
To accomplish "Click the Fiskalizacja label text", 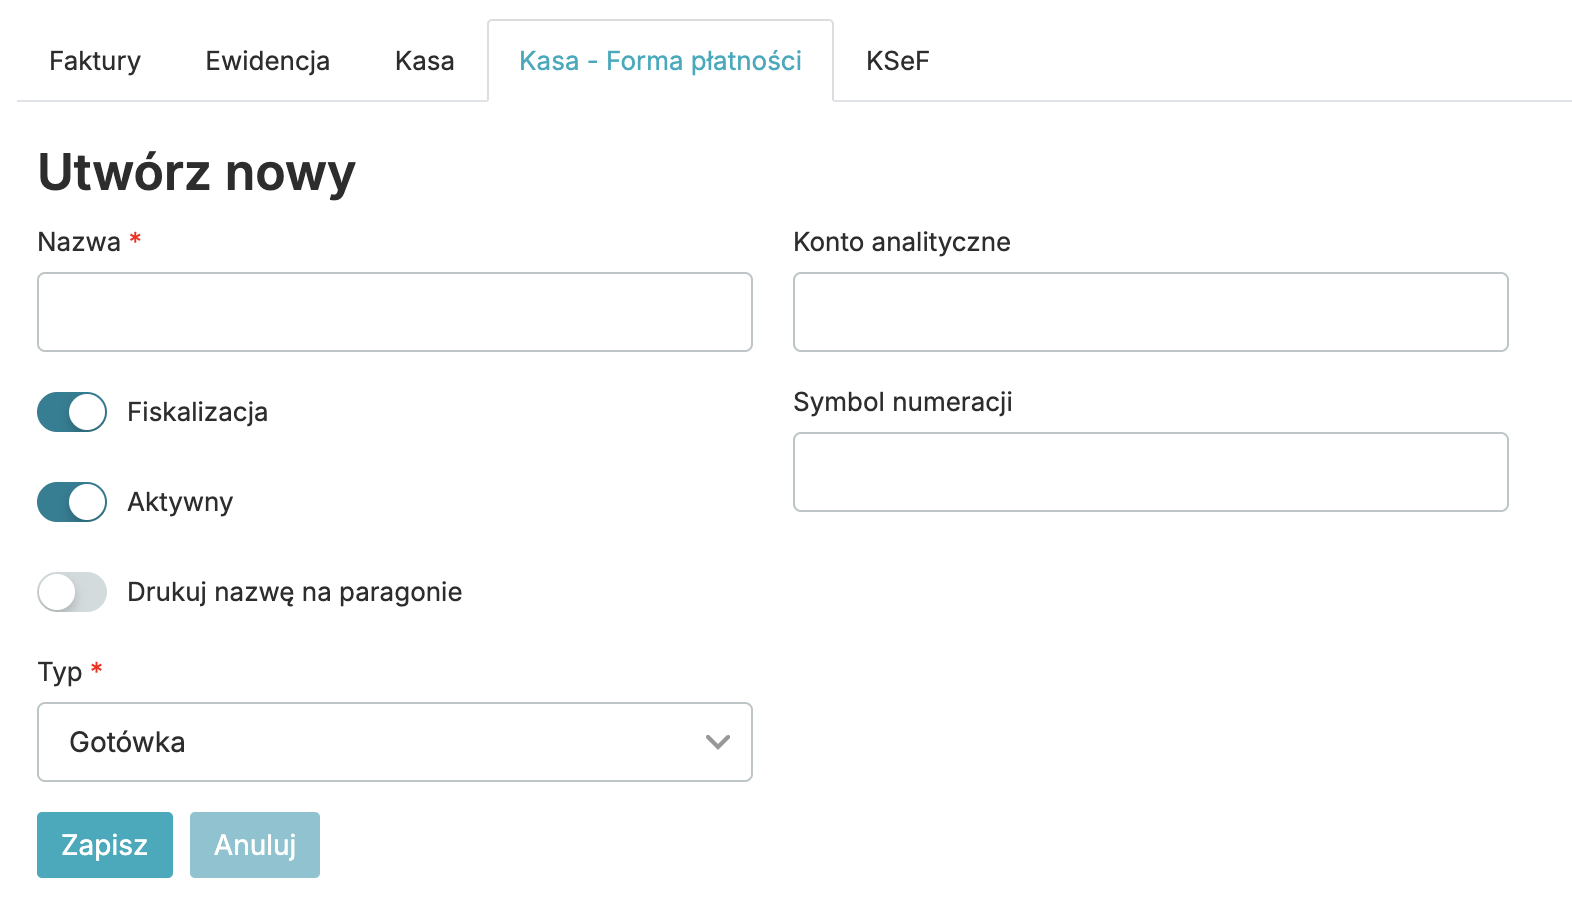I will click(x=197, y=412).
